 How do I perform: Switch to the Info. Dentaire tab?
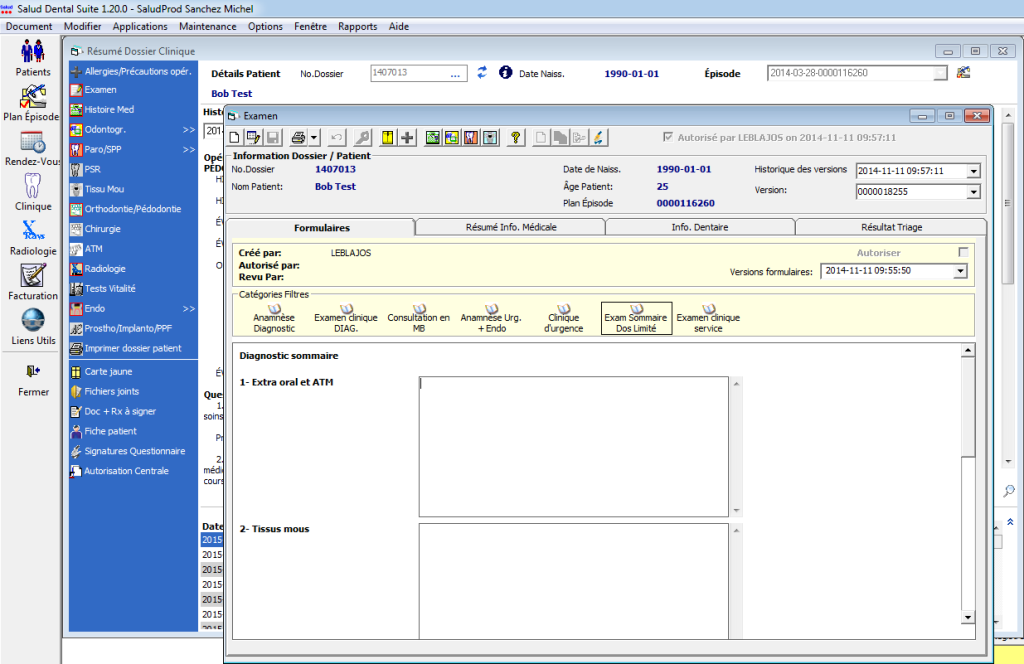(x=699, y=227)
